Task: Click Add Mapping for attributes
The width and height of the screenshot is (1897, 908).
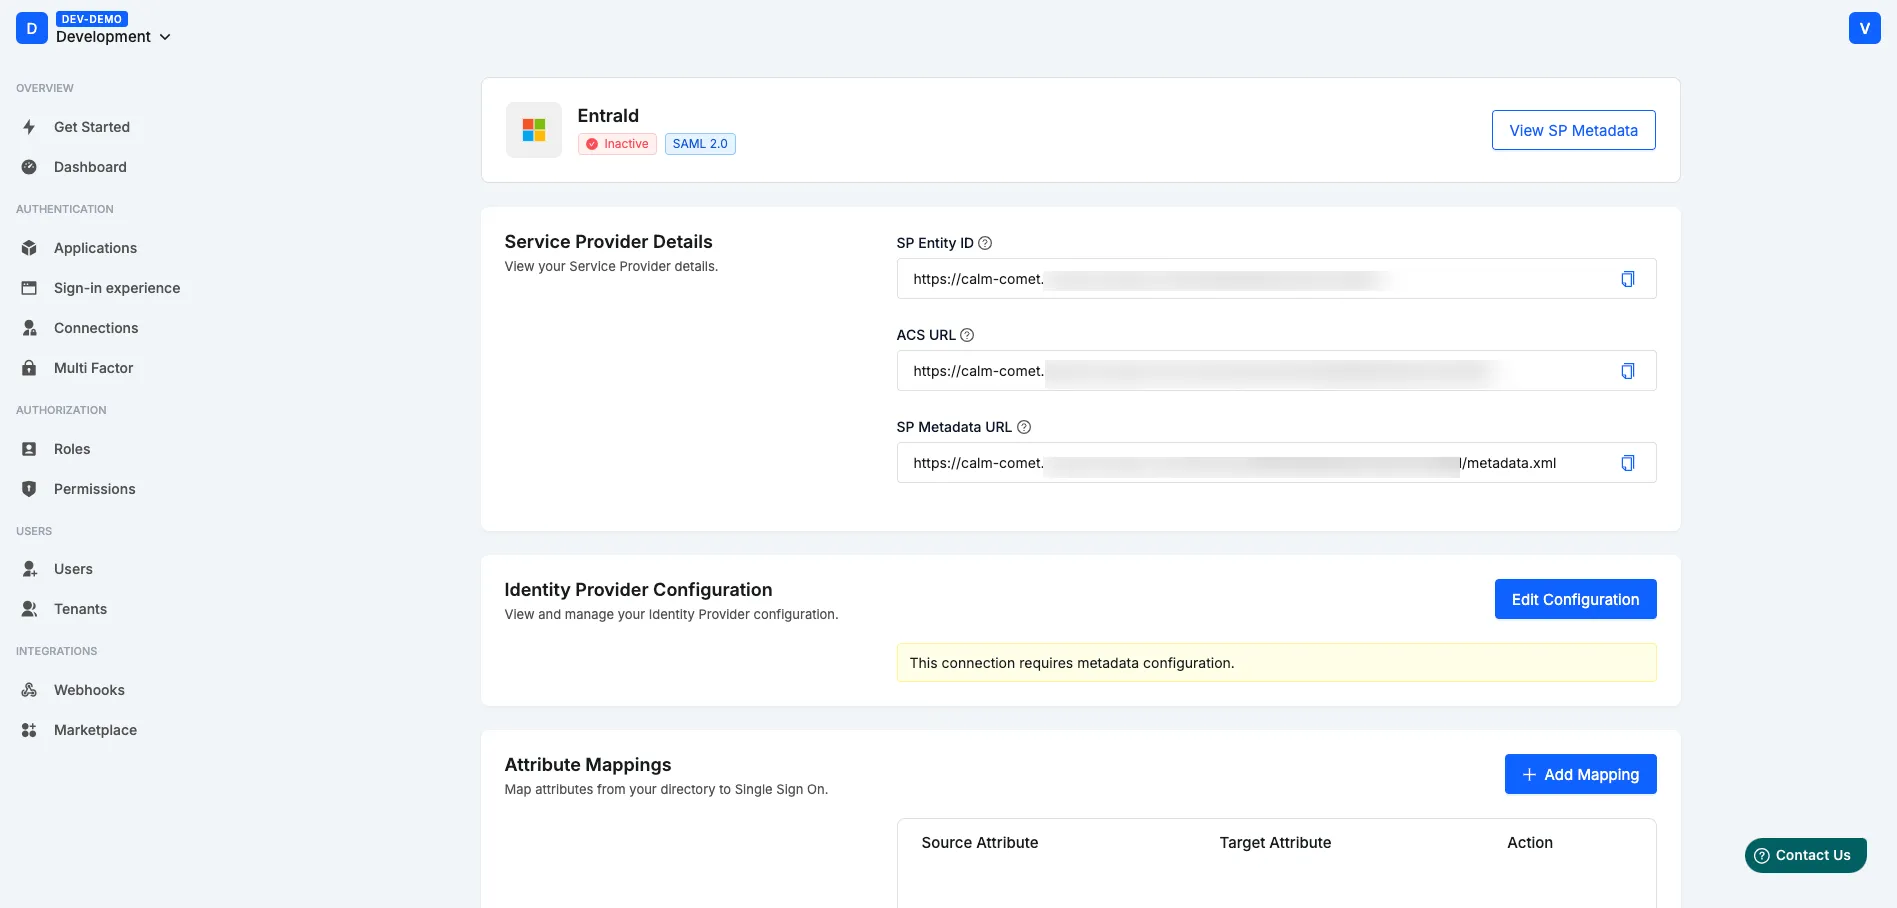Action: 1580,774
